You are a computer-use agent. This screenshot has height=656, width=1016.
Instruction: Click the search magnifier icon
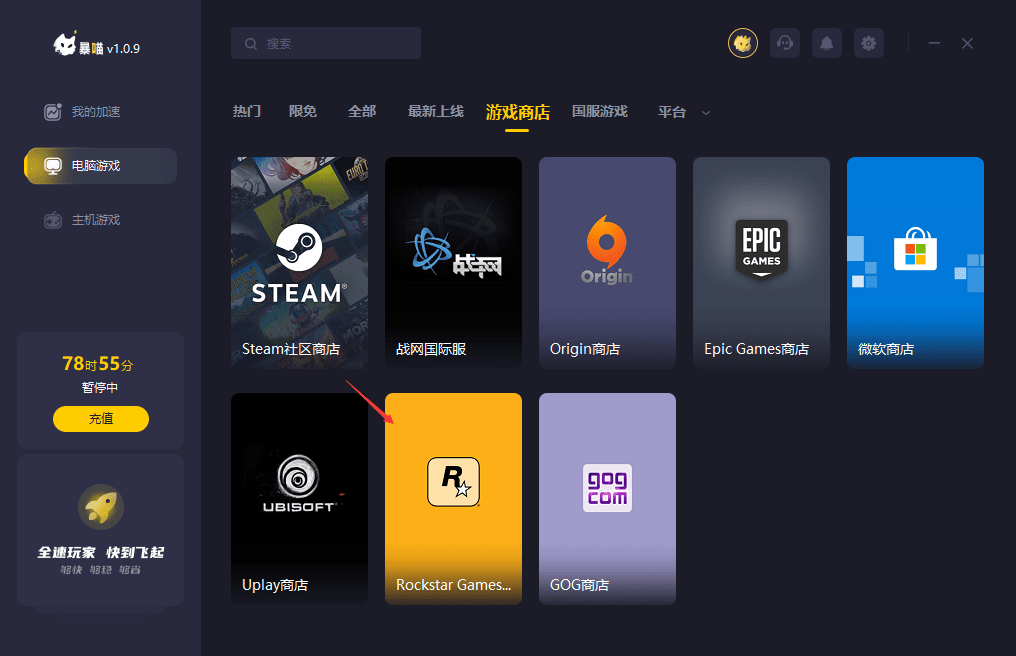pyautogui.click(x=251, y=43)
